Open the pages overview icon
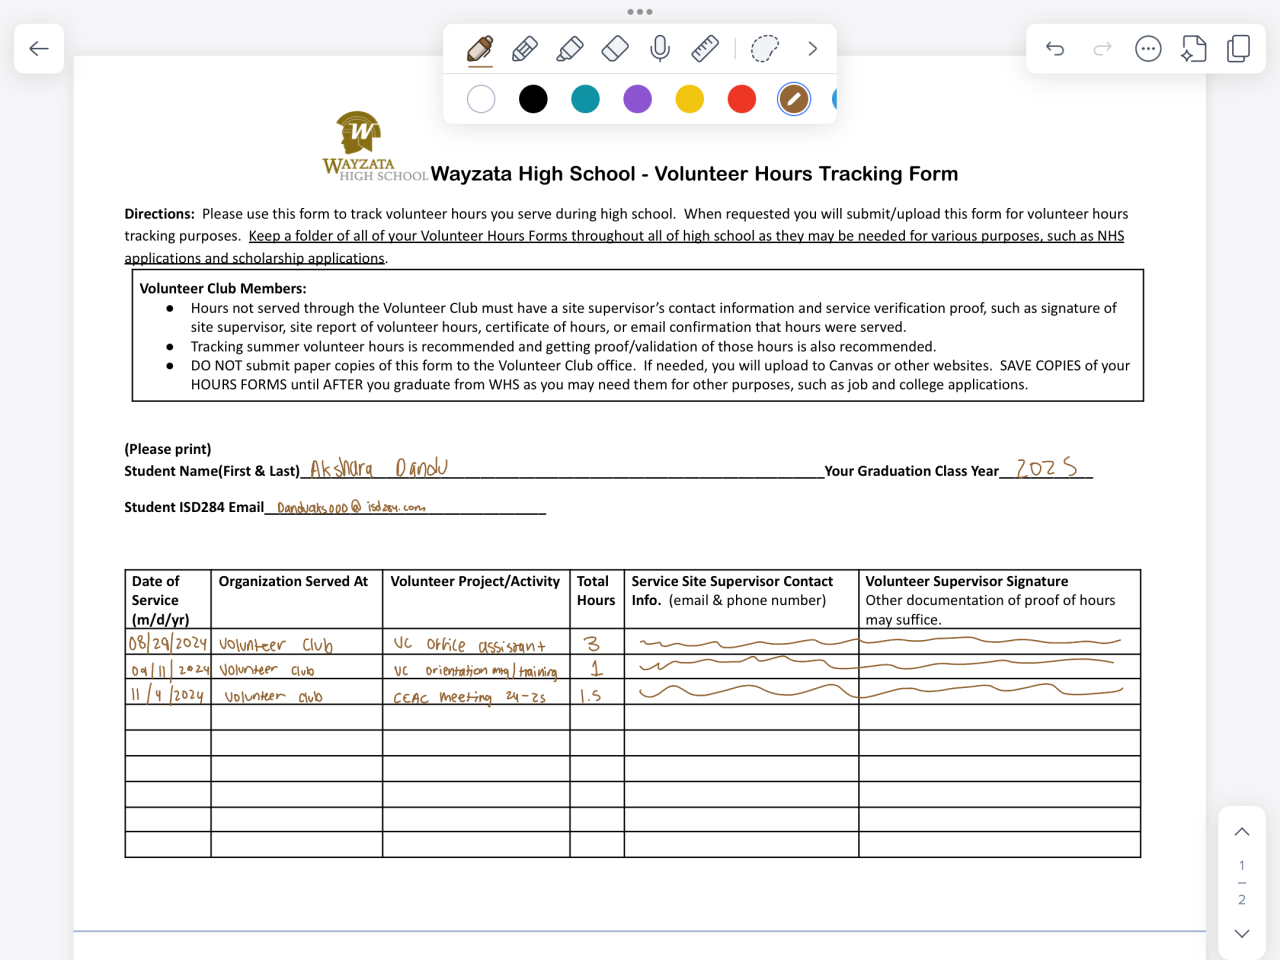Image resolution: width=1280 pixels, height=960 pixels. click(1239, 49)
